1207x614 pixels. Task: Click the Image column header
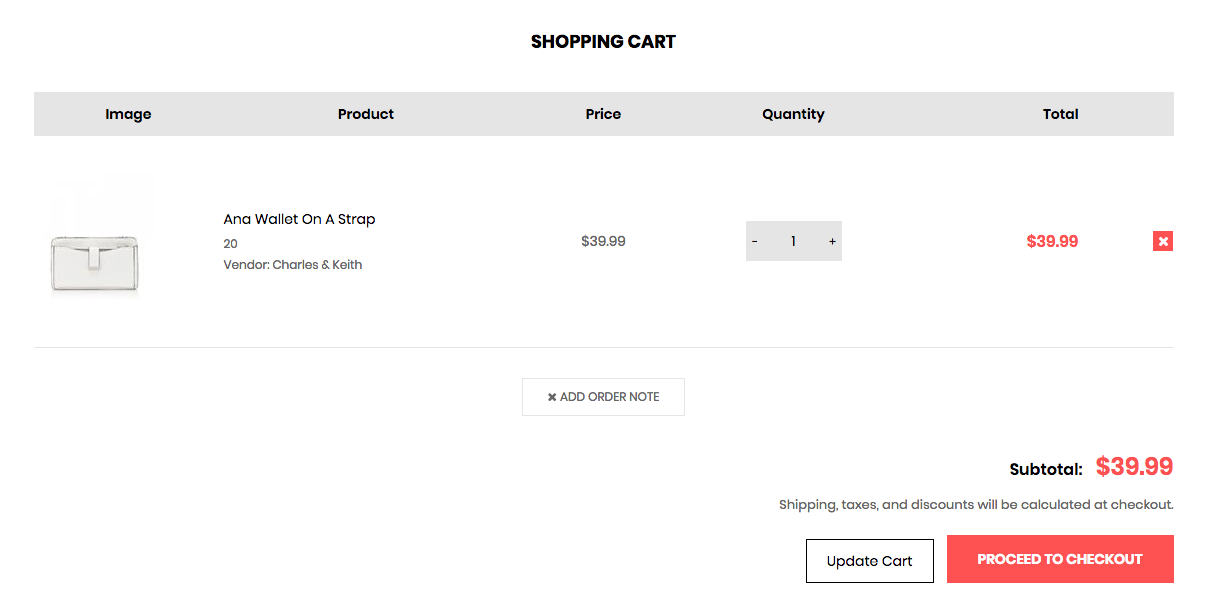coord(128,114)
